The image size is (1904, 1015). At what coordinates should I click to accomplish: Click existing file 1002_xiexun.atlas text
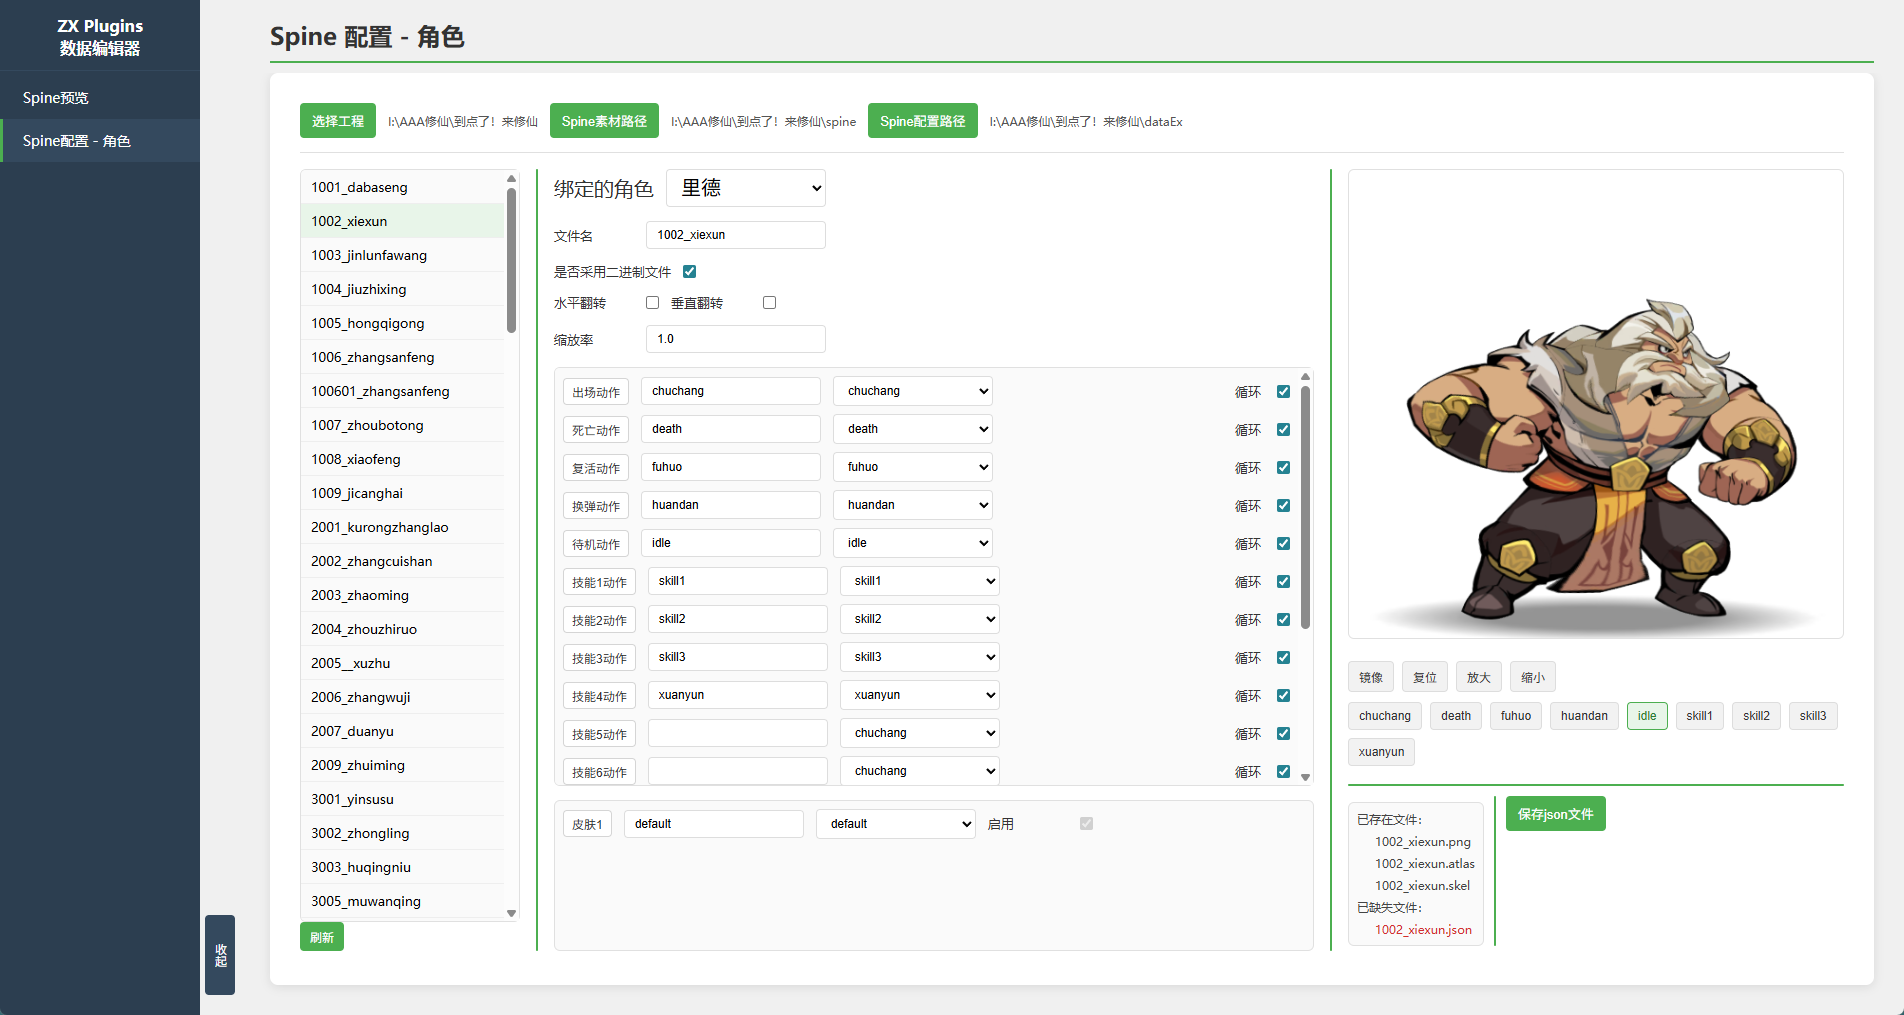click(1425, 864)
